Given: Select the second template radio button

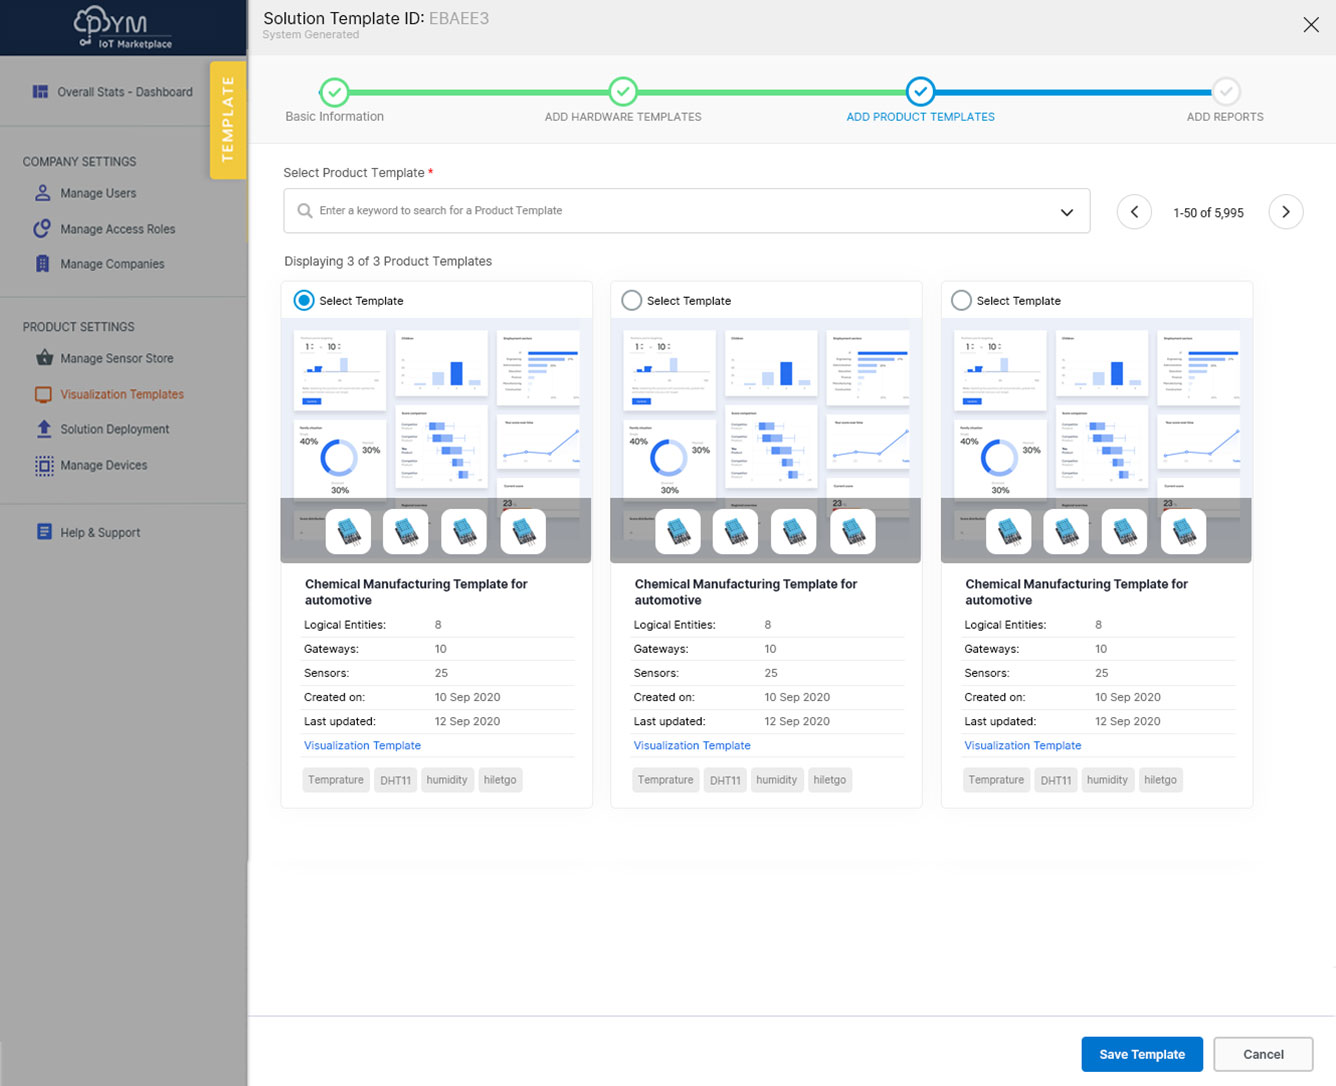Looking at the screenshot, I should 631,300.
